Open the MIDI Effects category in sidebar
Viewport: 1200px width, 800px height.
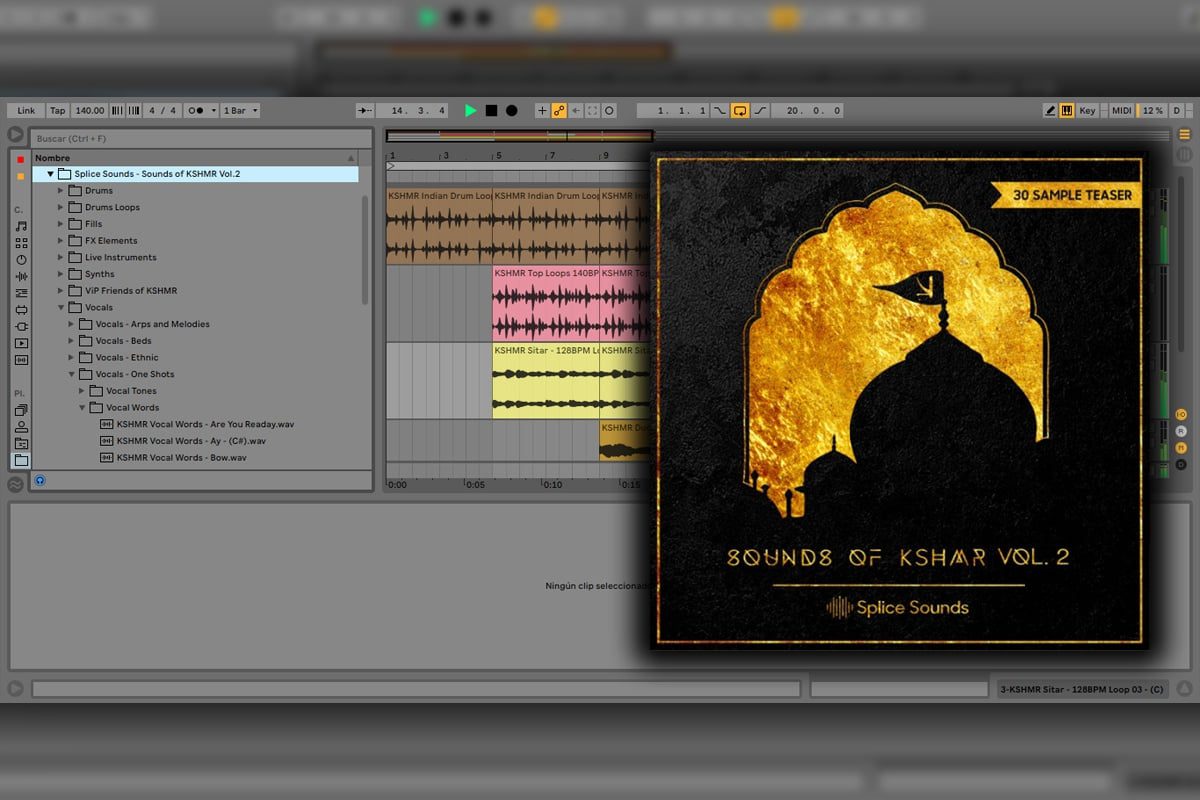coord(21,293)
